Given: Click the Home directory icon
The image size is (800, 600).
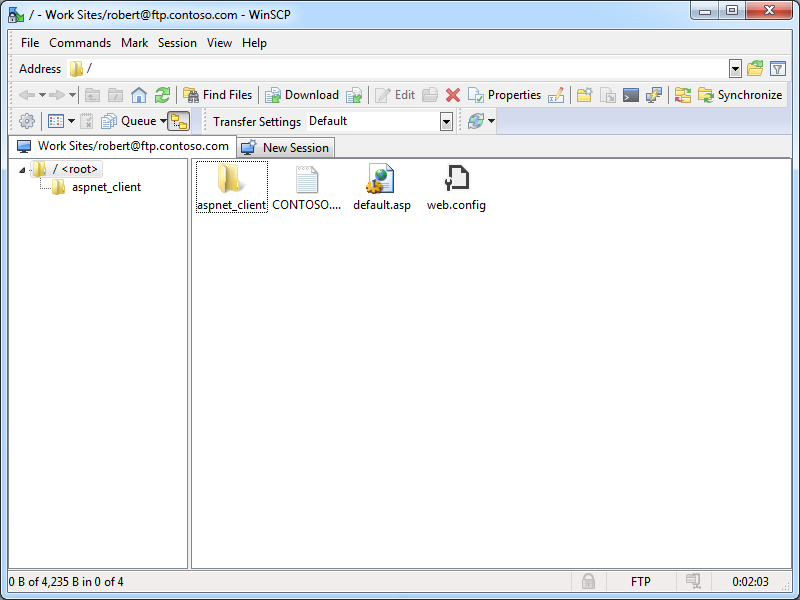Looking at the screenshot, I should (139, 95).
